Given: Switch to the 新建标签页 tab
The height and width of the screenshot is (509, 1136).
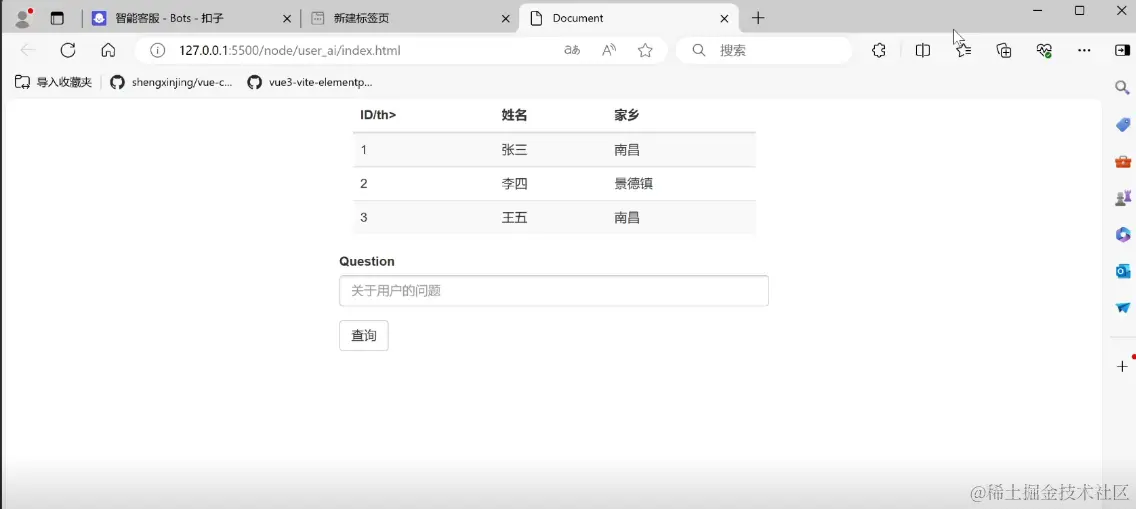Looking at the screenshot, I should (x=411, y=18).
